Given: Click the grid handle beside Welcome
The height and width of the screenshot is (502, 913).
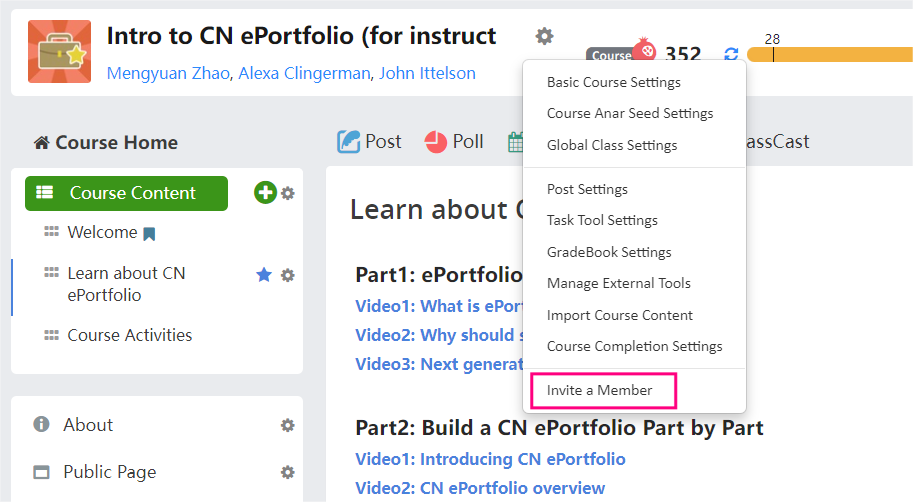Looking at the screenshot, I should click(51, 231).
